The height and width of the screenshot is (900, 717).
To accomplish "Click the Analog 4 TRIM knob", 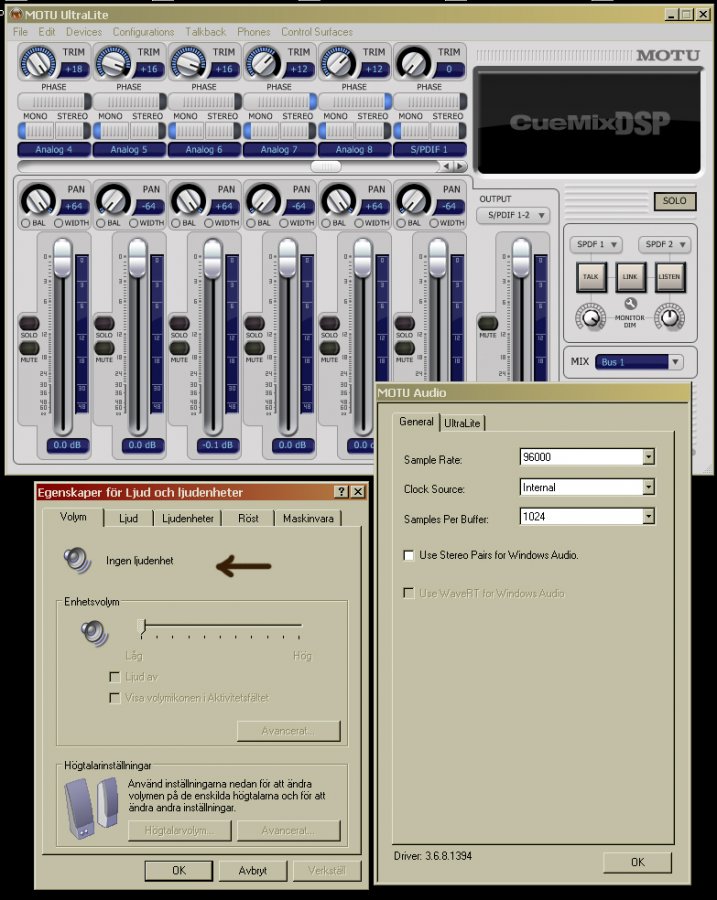I will pos(37,62).
